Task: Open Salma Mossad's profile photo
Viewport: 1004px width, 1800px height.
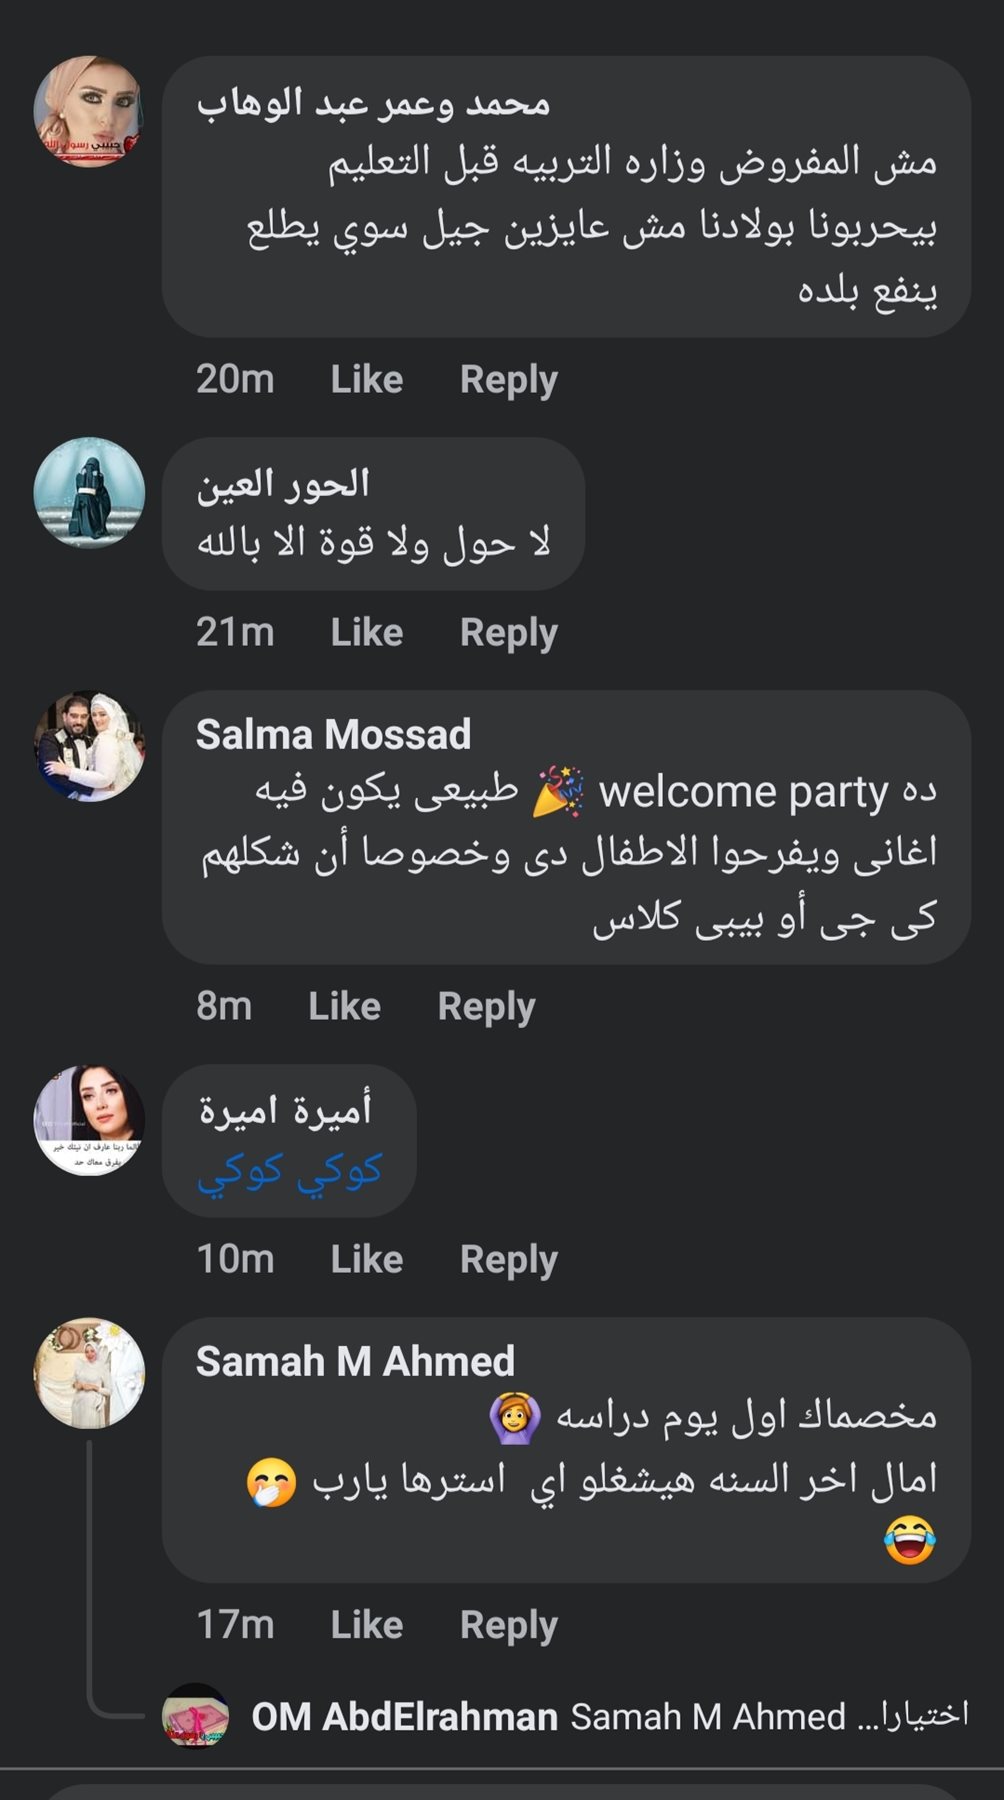Action: click(88, 745)
